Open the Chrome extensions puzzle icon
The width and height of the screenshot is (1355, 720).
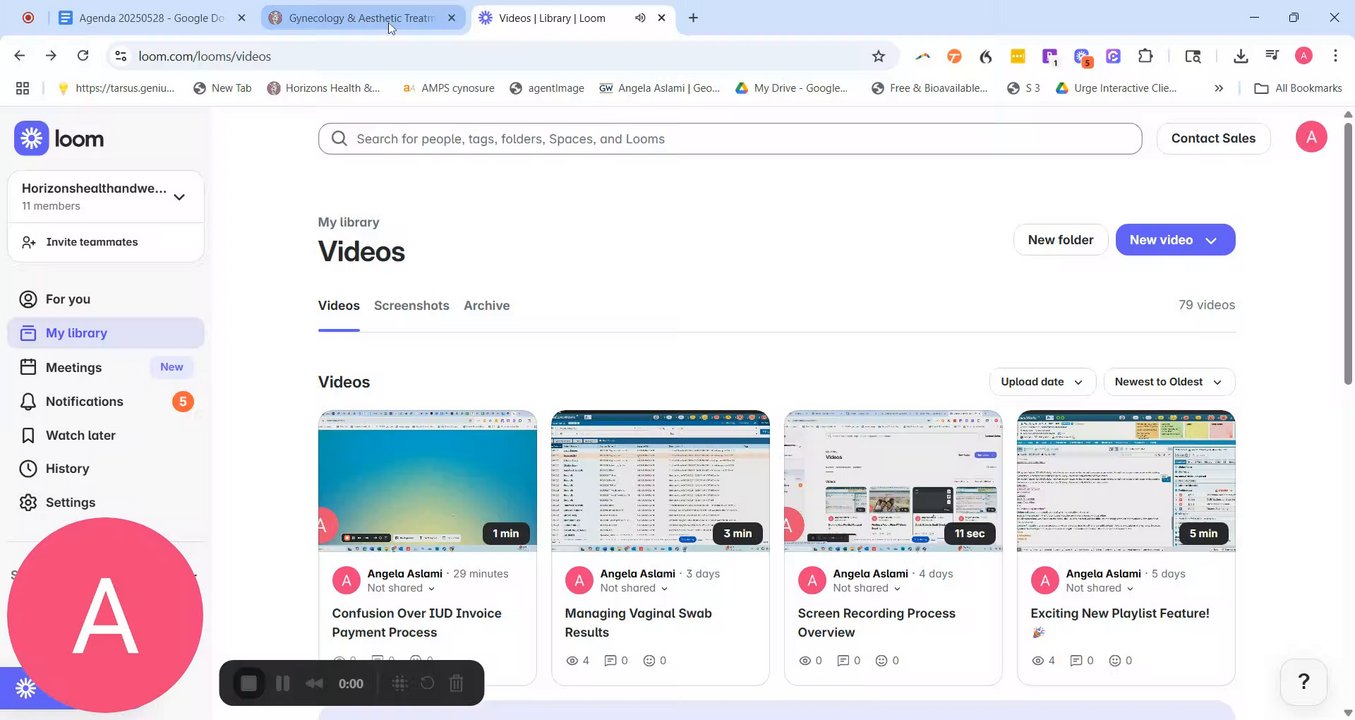pyautogui.click(x=1146, y=56)
